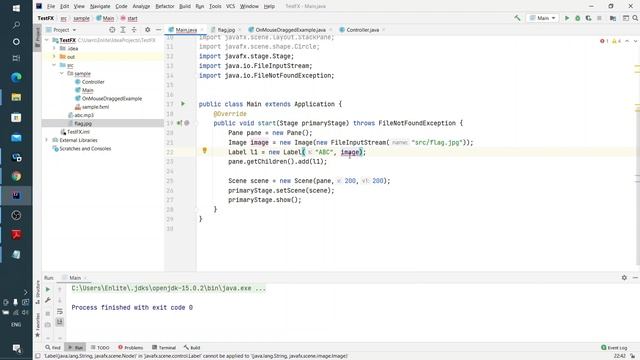Toggle the Project tool window stripe button
The height and width of the screenshot is (360, 640).
pos(38,38)
